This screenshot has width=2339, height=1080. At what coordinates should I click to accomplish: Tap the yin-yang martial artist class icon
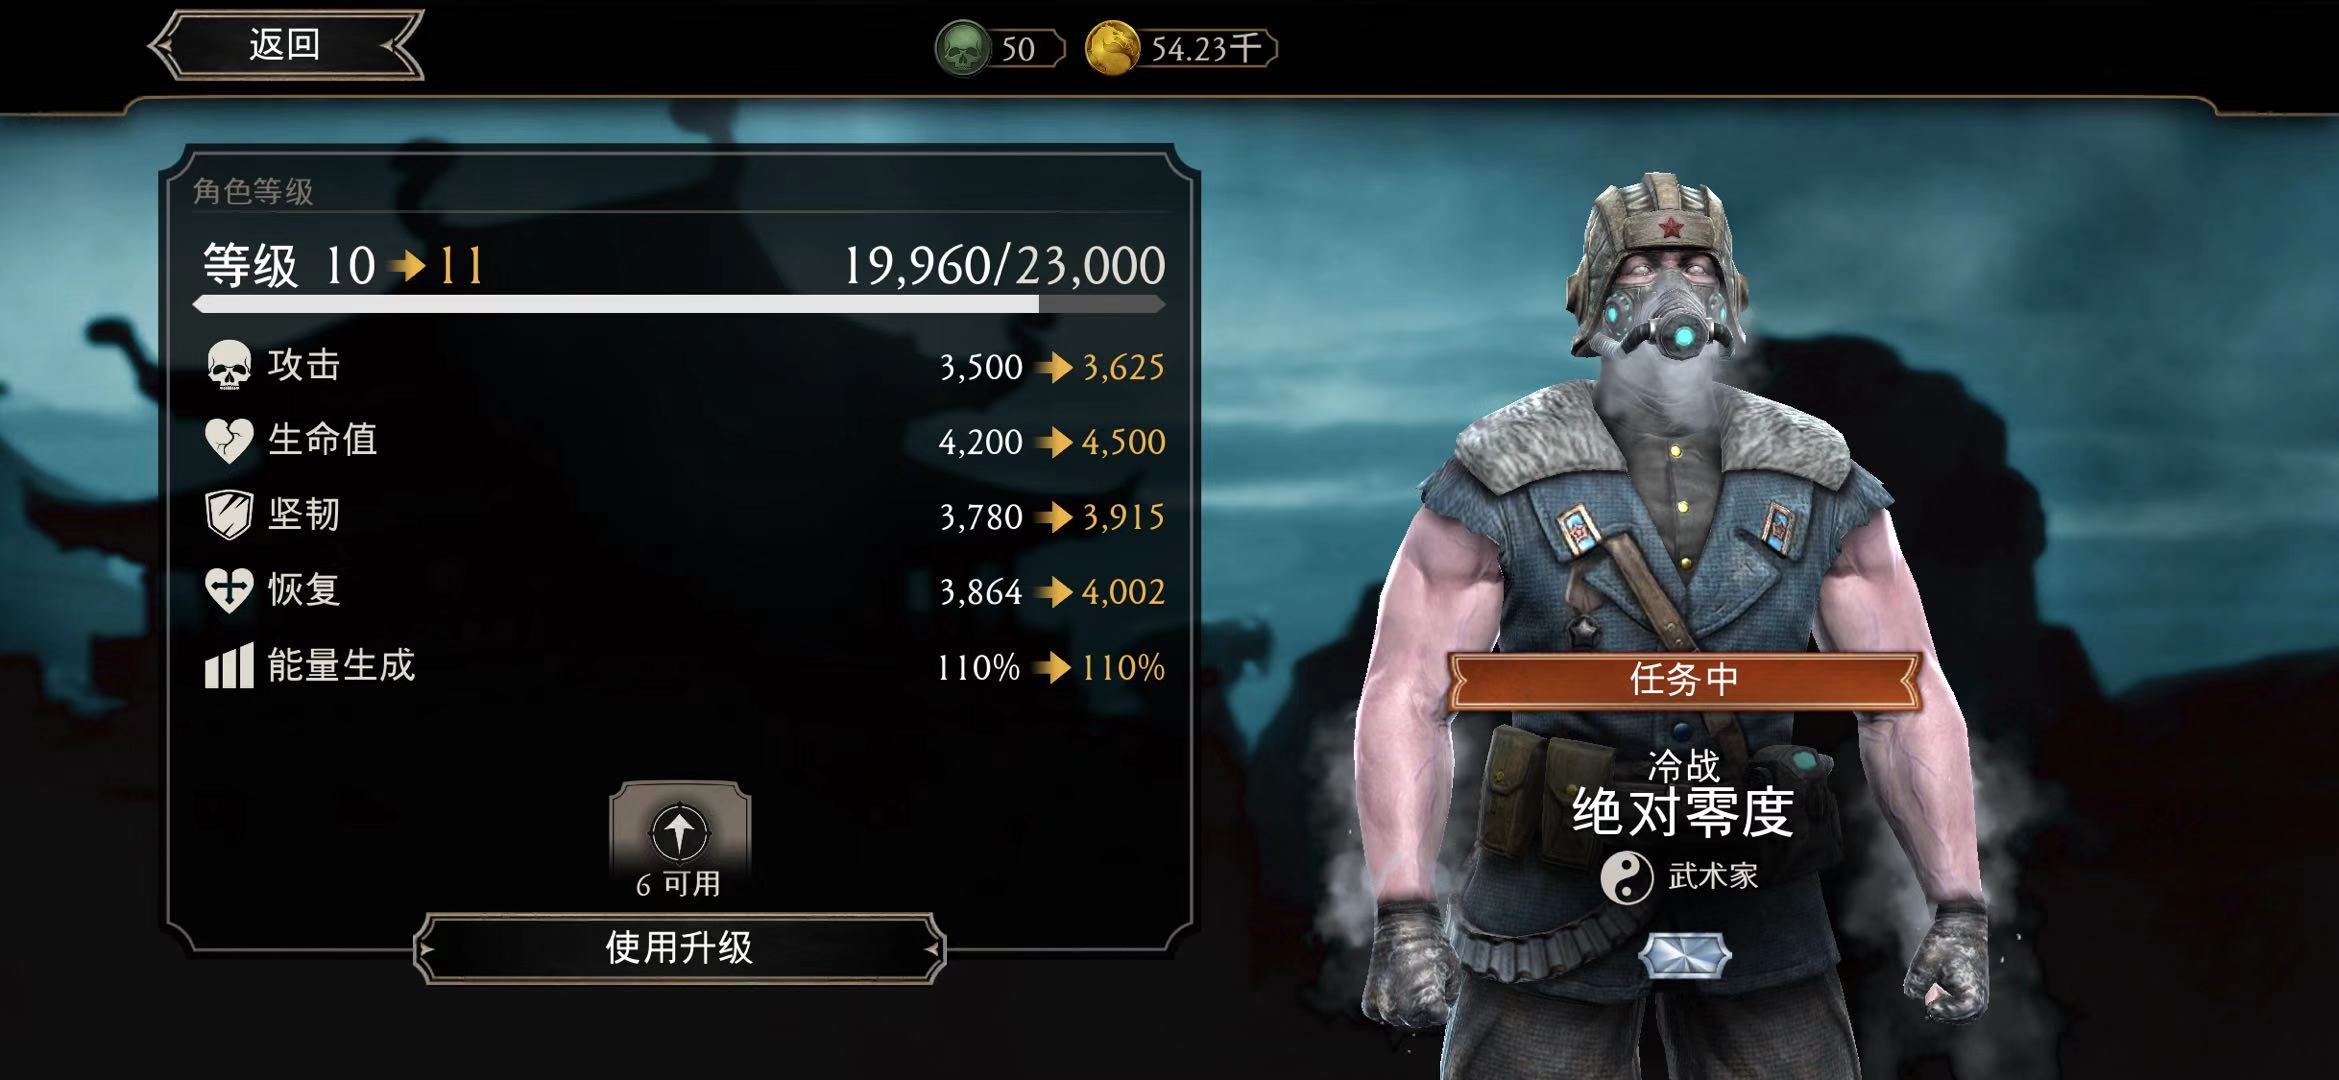click(x=1627, y=877)
